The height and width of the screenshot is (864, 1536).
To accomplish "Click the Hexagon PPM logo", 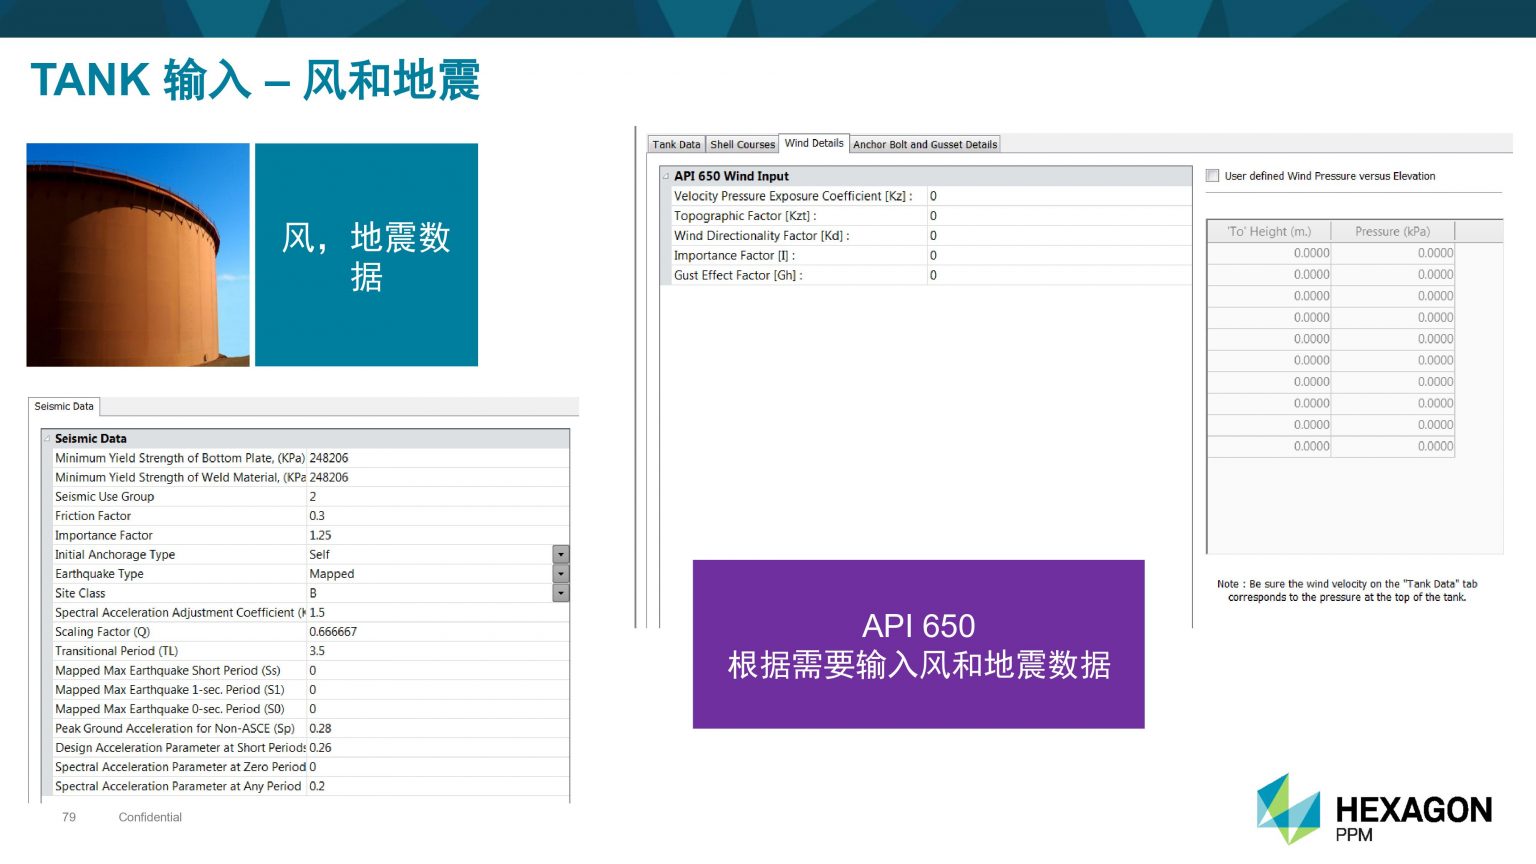I will coord(1374,809).
